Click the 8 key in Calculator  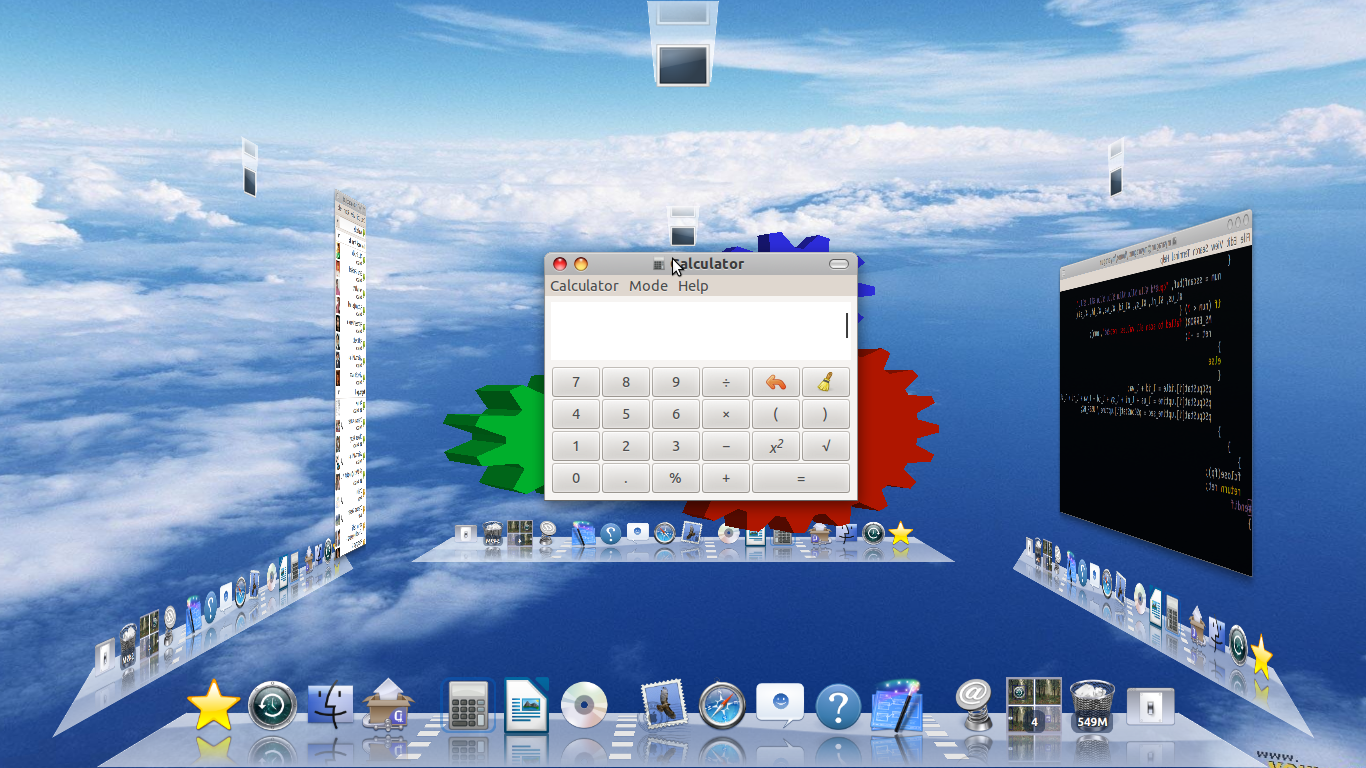tap(626, 382)
